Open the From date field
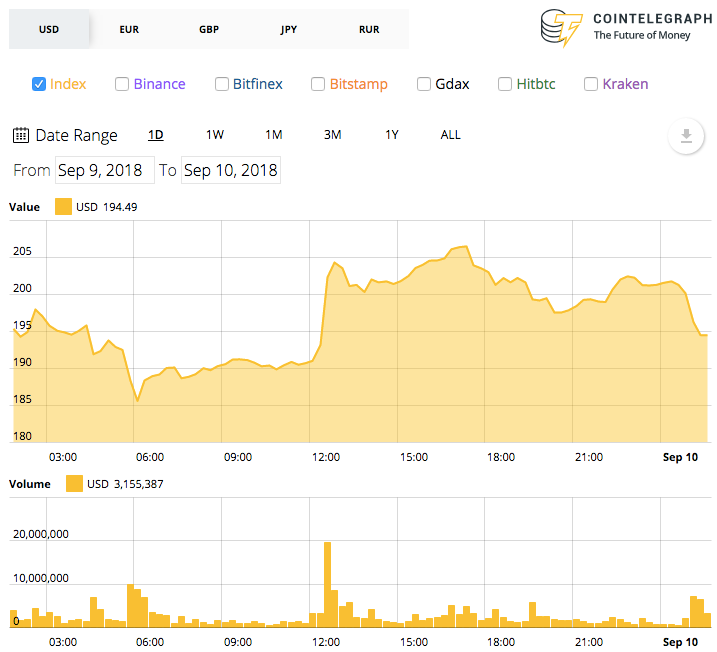This screenshot has width=717, height=652. pos(105,170)
